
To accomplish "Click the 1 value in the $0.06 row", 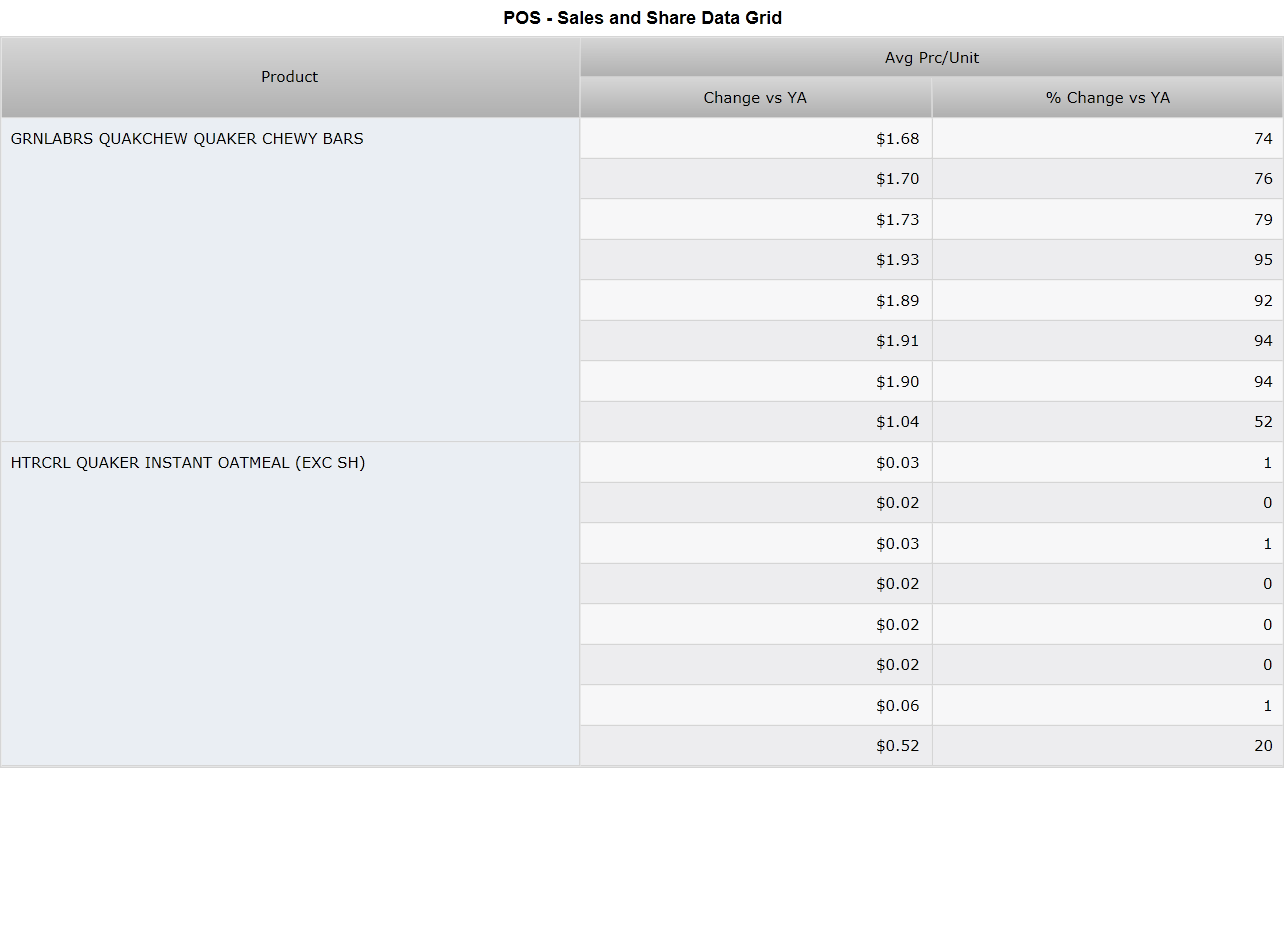I will [x=1268, y=706].
